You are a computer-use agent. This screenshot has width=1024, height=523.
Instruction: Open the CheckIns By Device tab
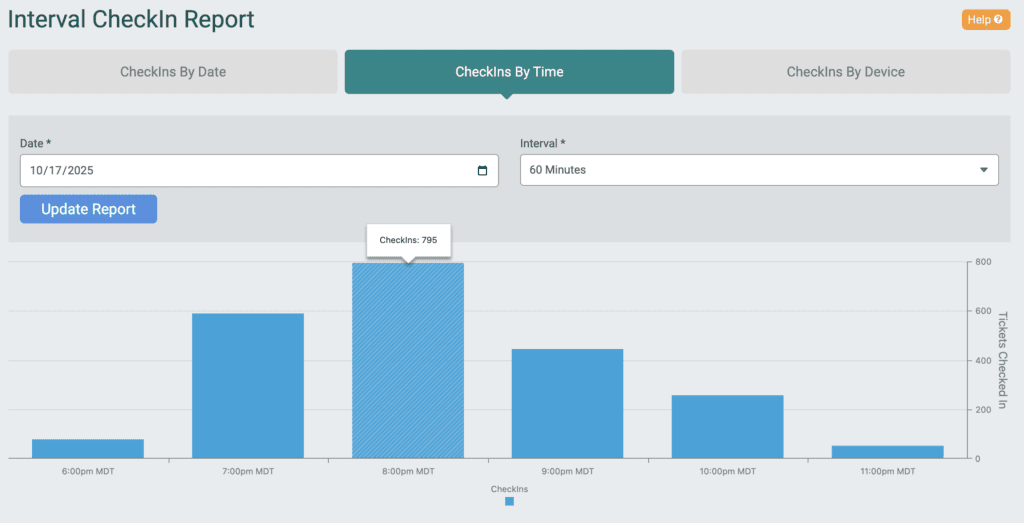[845, 72]
